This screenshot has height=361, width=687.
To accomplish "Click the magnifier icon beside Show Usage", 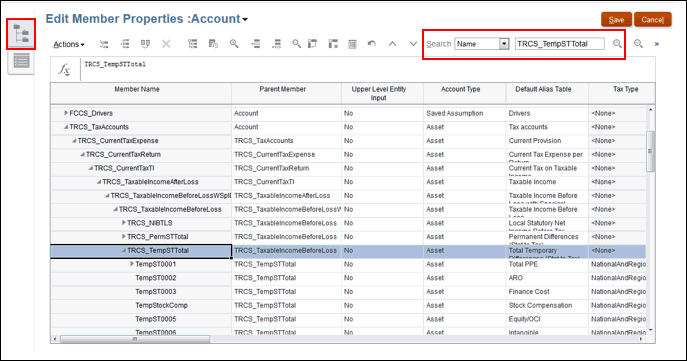I will click(x=234, y=44).
